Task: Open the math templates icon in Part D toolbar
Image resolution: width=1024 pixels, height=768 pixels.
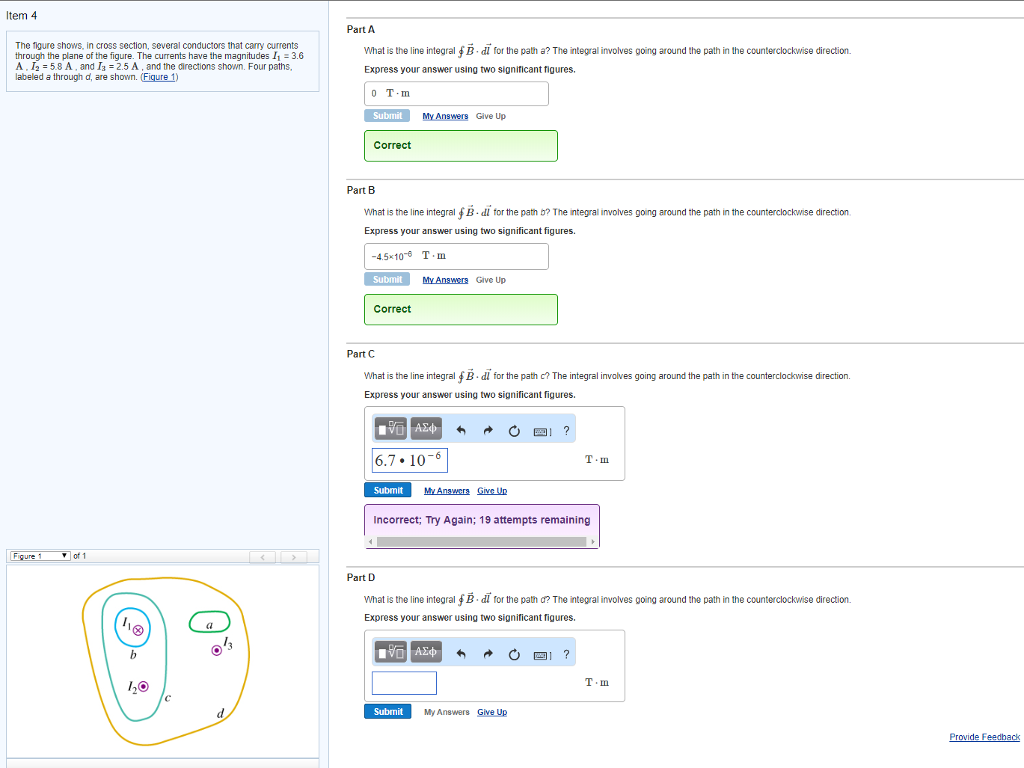Action: pyautogui.click(x=390, y=653)
